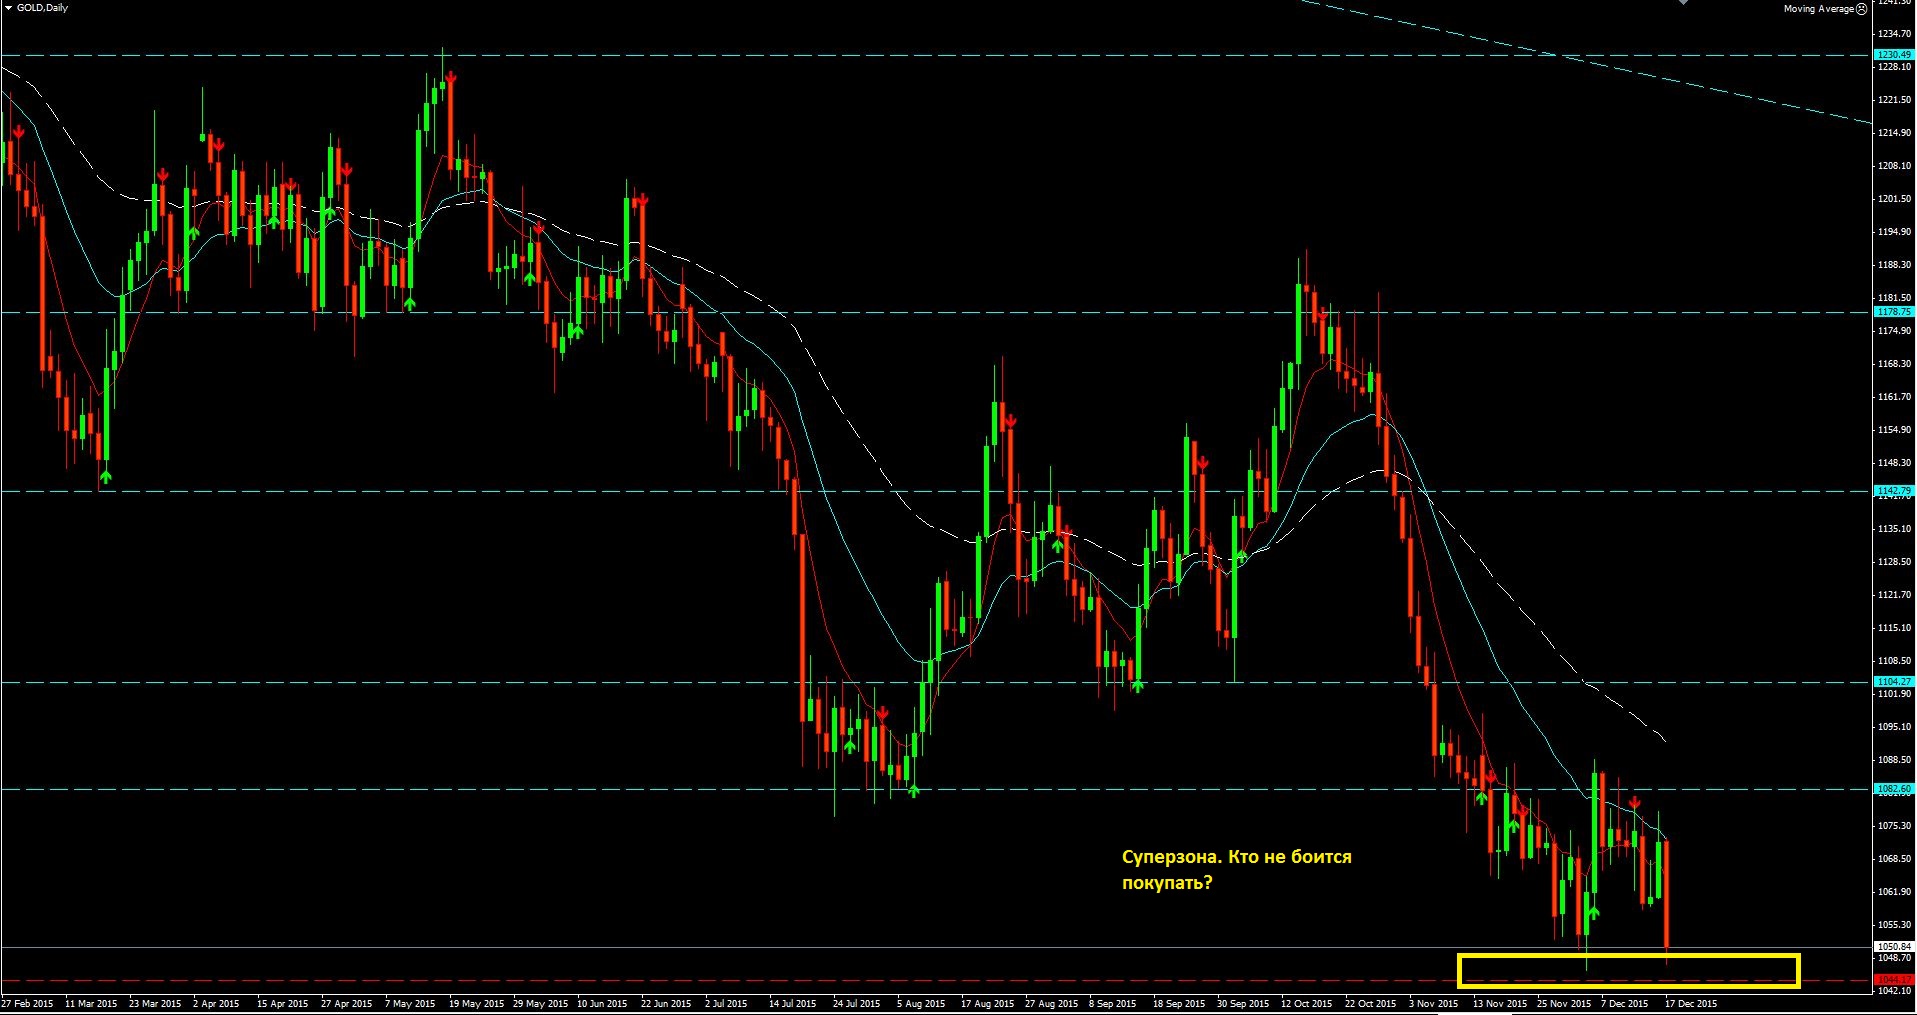Viewport: 1917px width, 1015px height.
Task: Click the 23 Mar 2015 date label
Action: point(155,1003)
